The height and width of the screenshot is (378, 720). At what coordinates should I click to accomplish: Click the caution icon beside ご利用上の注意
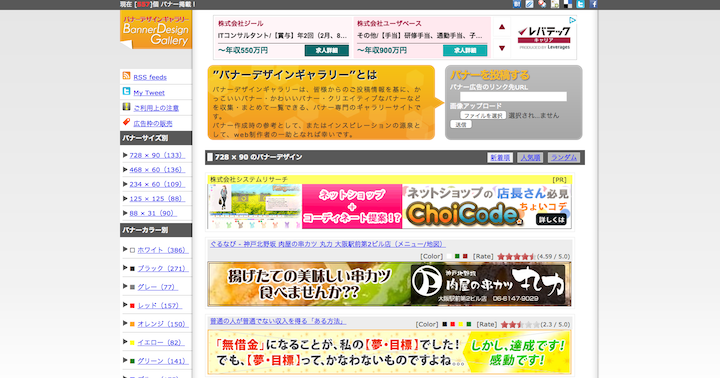click(126, 107)
